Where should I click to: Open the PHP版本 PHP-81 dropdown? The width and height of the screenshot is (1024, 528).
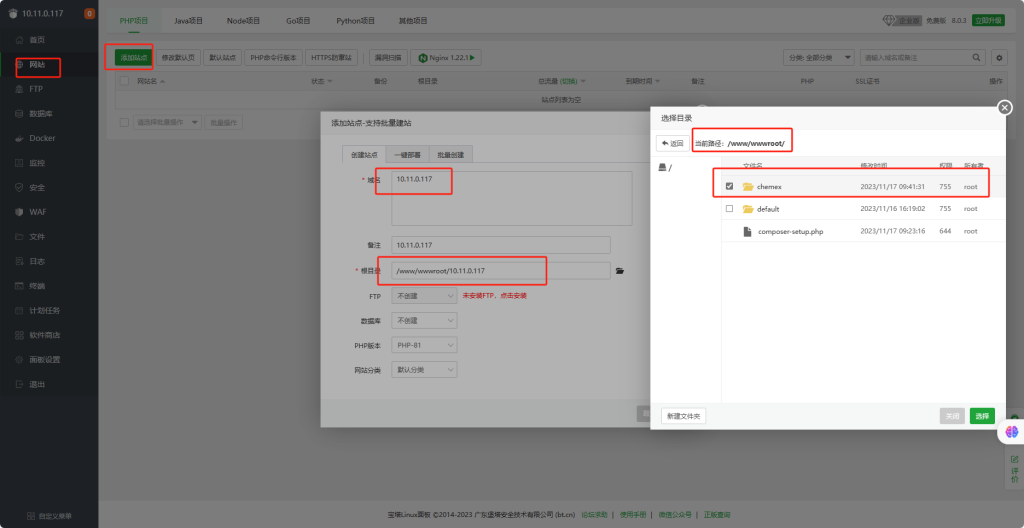pyautogui.click(x=424, y=345)
